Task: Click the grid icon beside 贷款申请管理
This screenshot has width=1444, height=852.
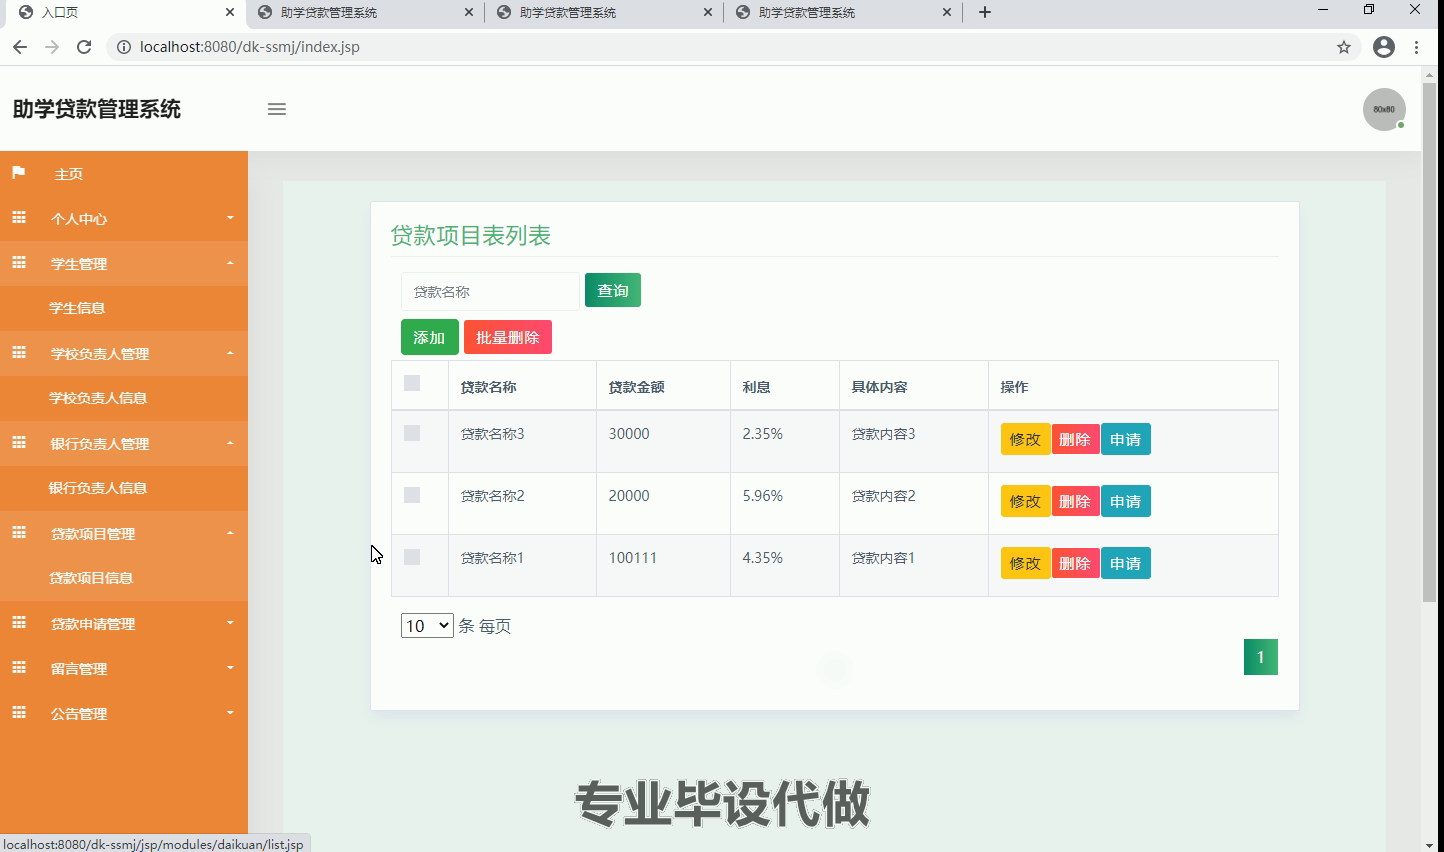Action: pos(18,623)
